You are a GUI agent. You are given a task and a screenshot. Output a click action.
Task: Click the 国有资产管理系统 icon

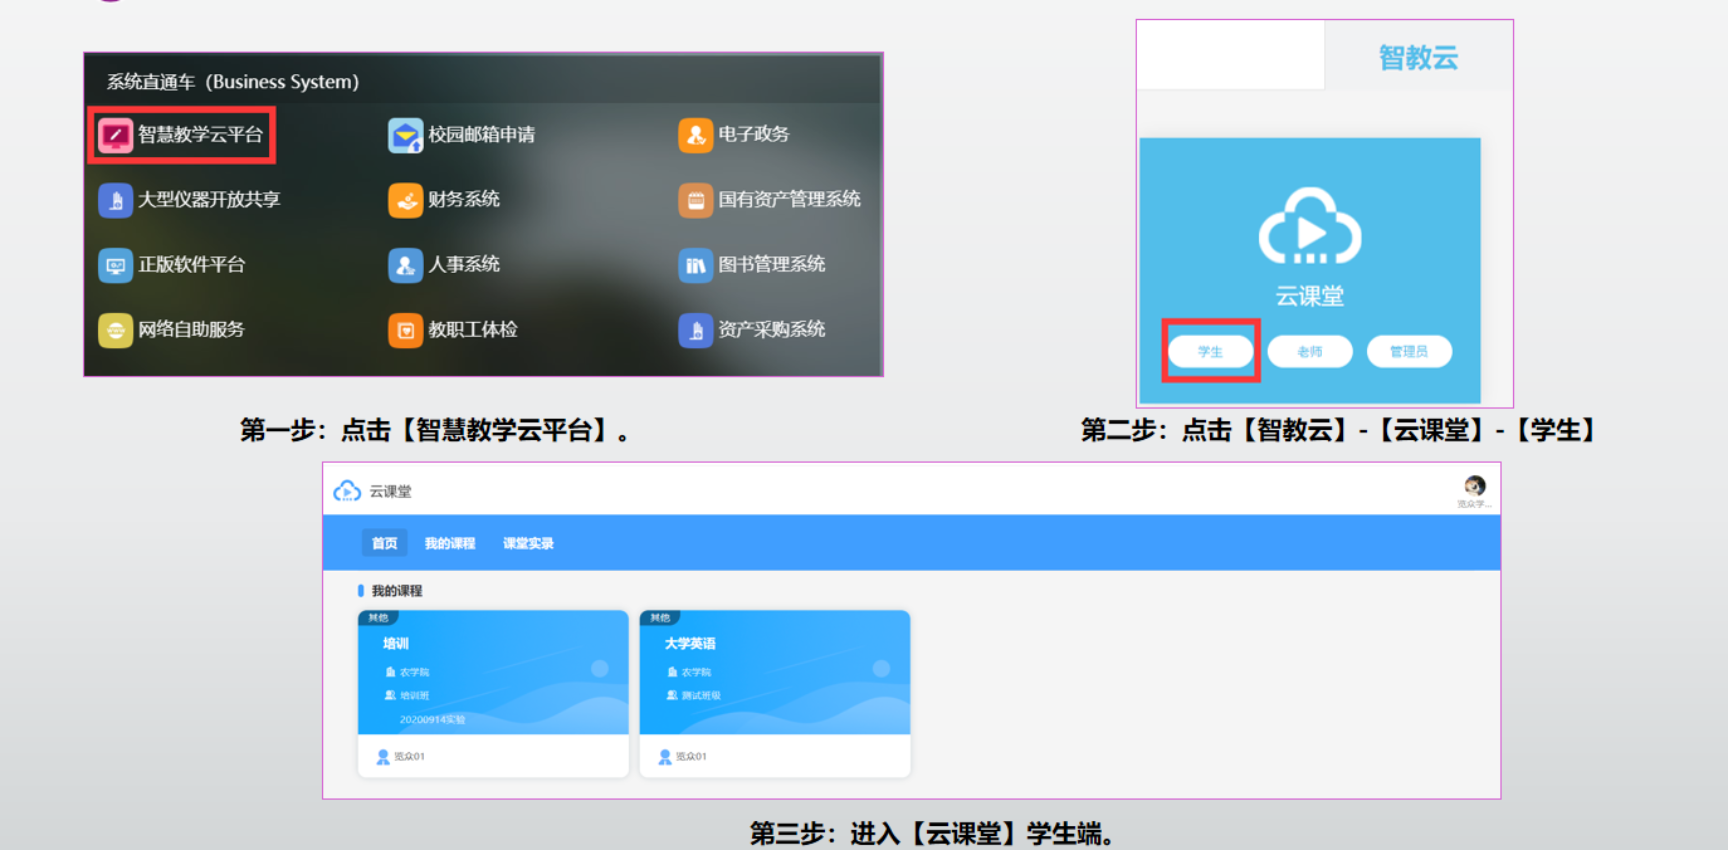tap(695, 200)
